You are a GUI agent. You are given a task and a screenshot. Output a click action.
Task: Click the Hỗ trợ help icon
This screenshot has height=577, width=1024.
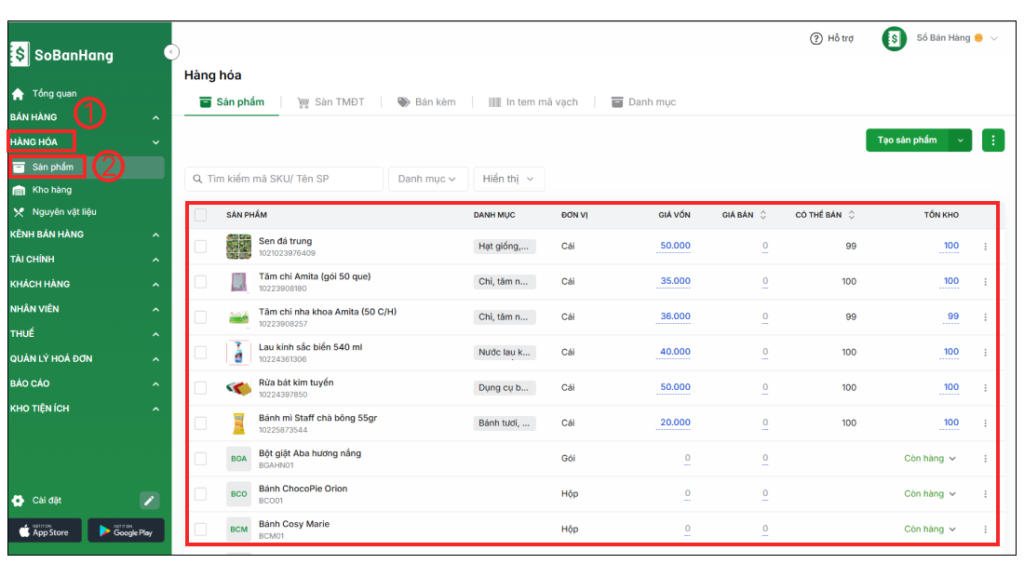[816, 38]
